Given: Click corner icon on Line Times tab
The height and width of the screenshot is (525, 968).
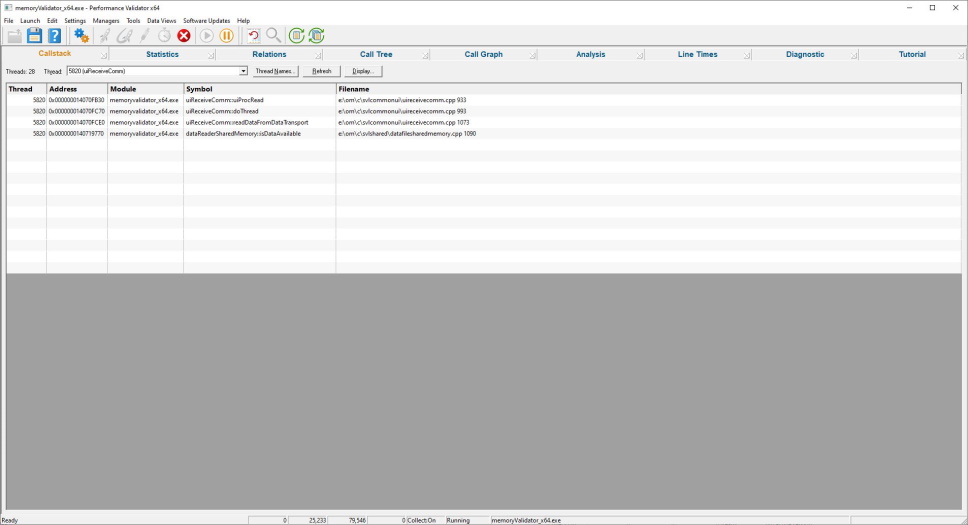Looking at the screenshot, I should [x=747, y=56].
